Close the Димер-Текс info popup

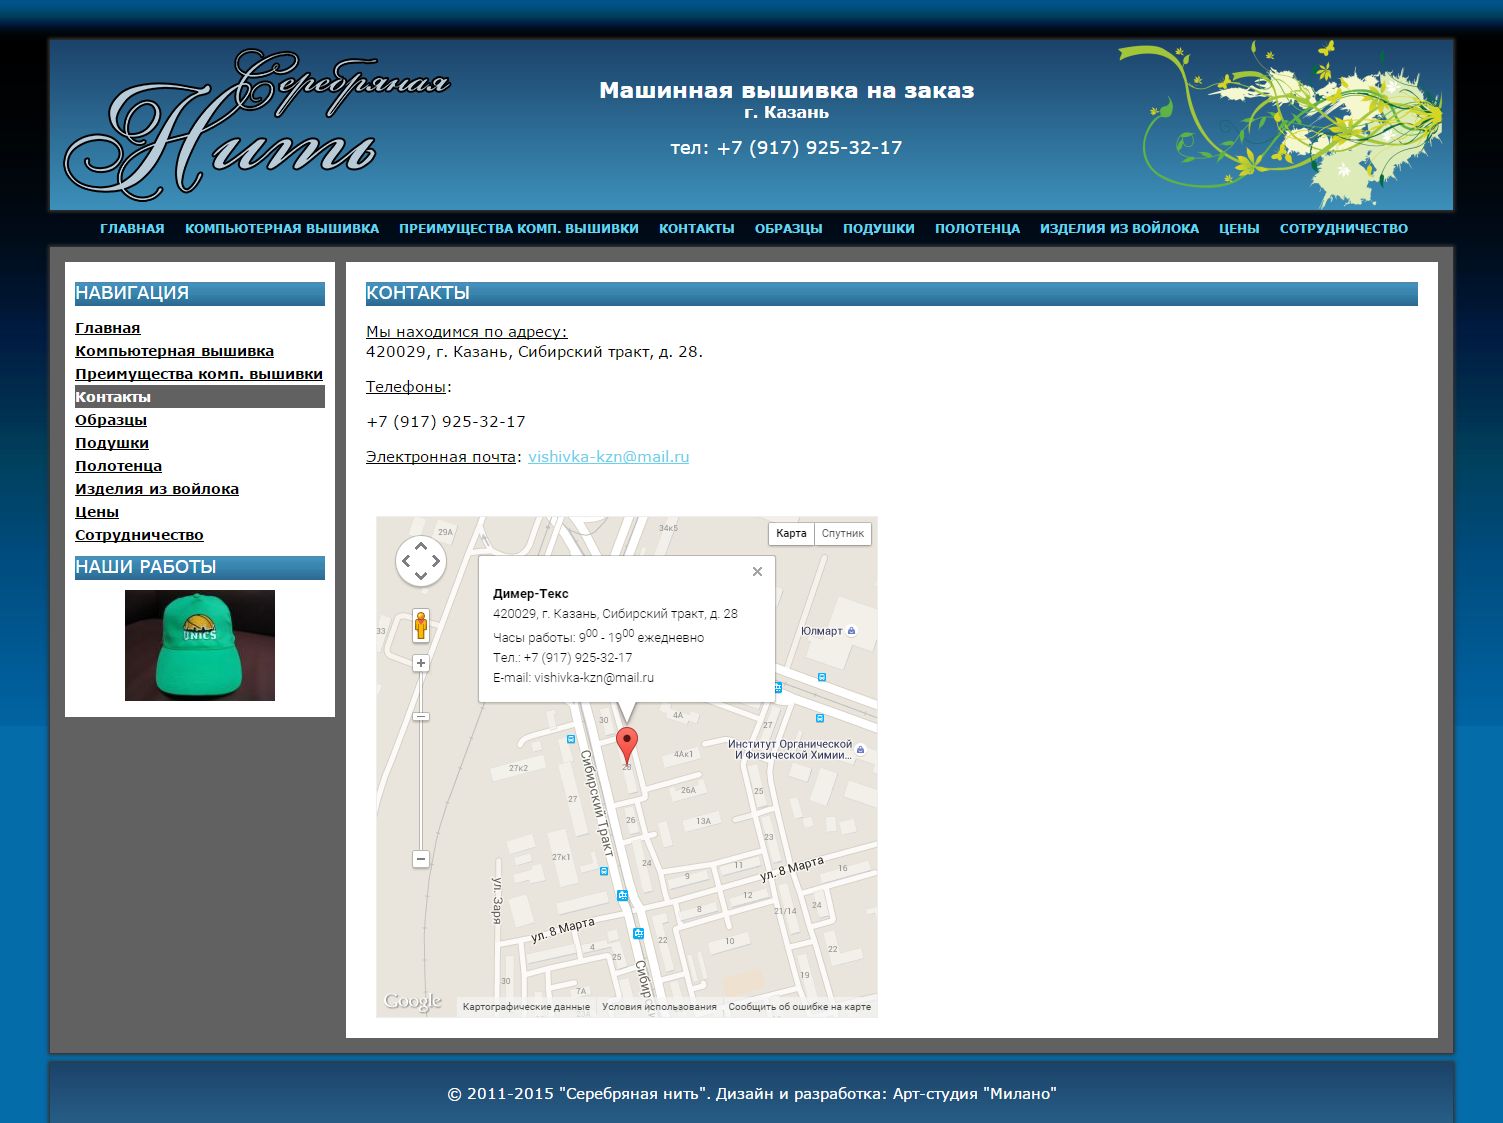point(757,572)
